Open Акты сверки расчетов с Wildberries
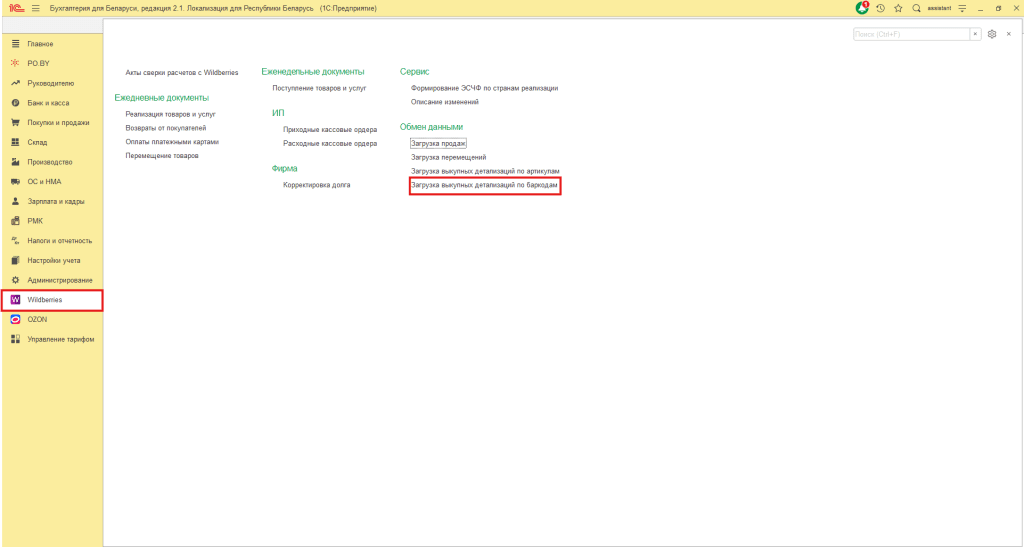The image size is (1024, 547). (175, 73)
